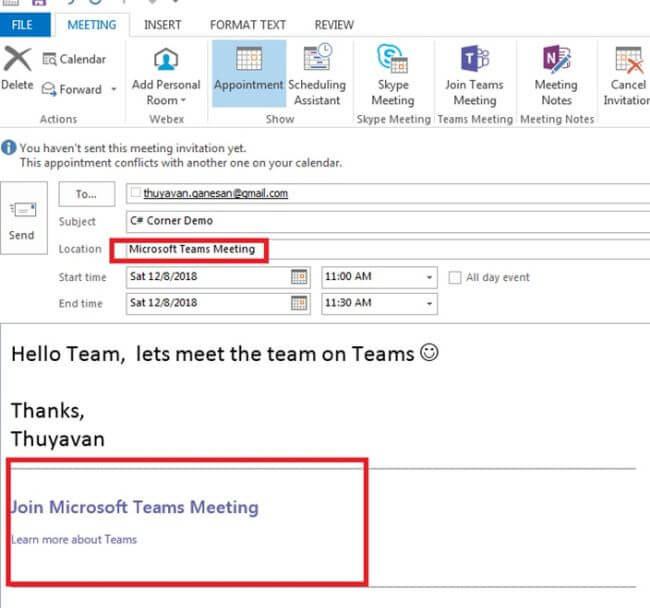
Task: Send the meeting invitation
Action: [24, 218]
